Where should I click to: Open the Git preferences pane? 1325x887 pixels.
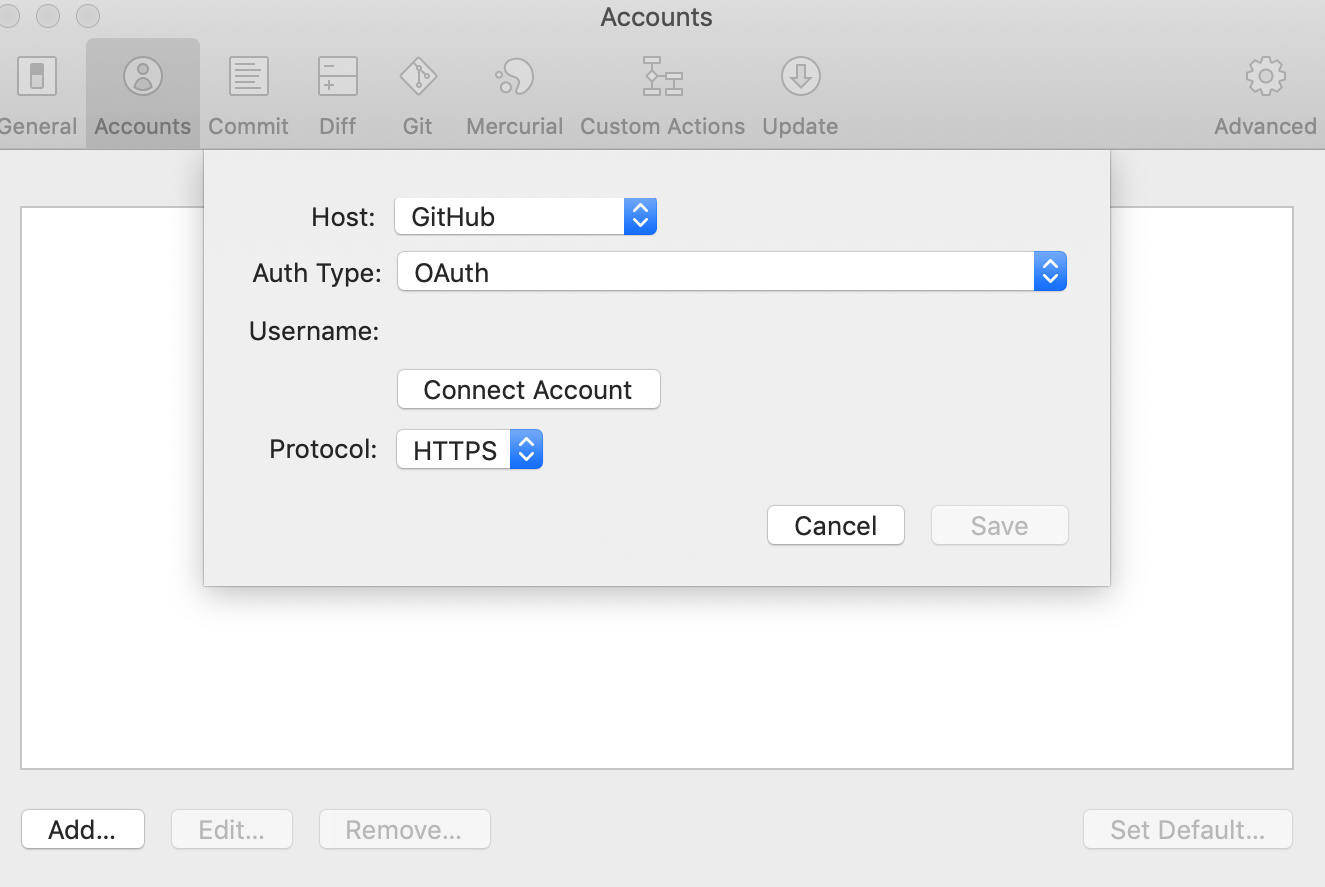[418, 96]
